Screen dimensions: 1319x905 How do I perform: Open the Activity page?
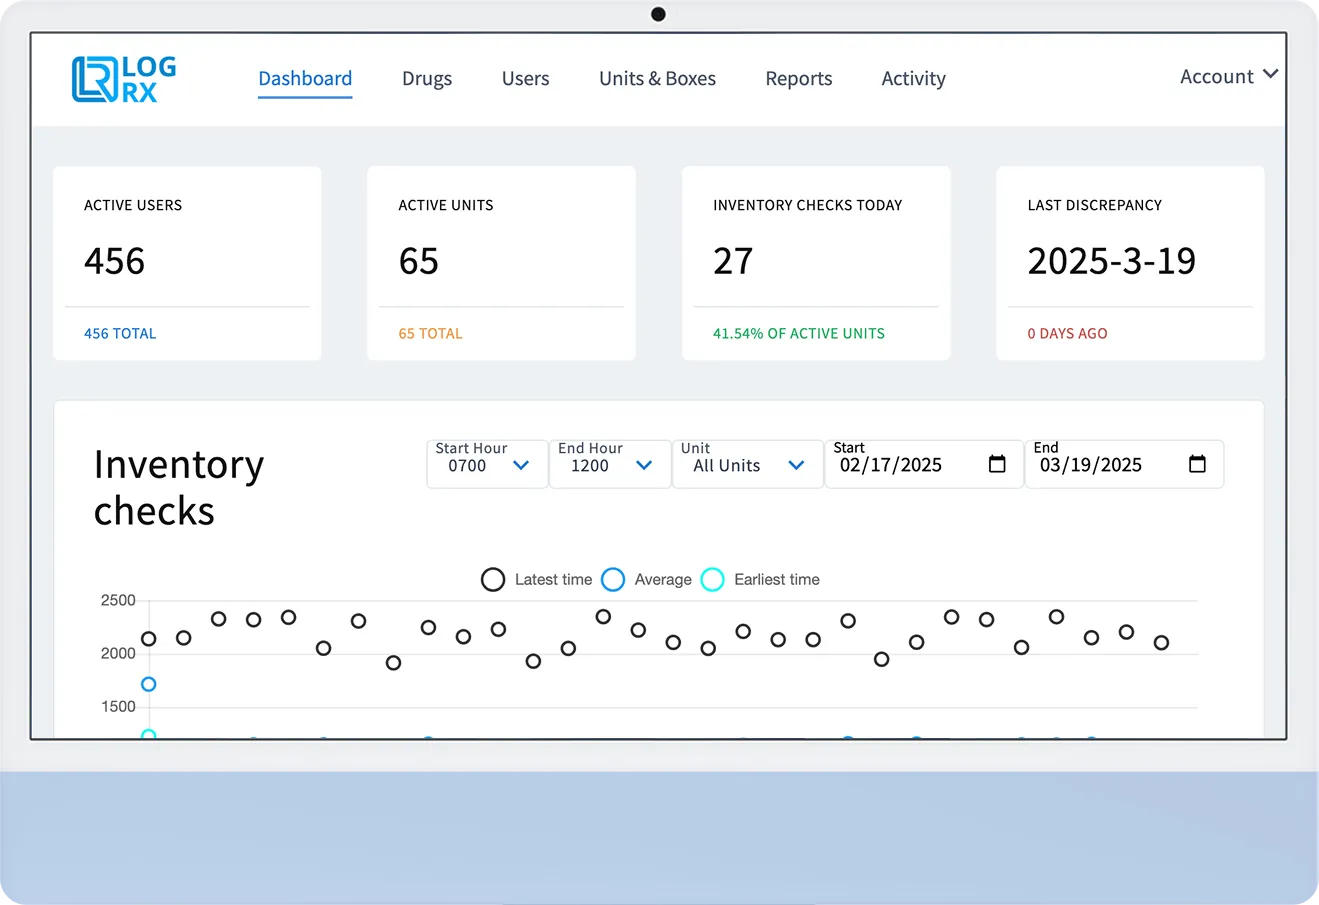click(913, 79)
